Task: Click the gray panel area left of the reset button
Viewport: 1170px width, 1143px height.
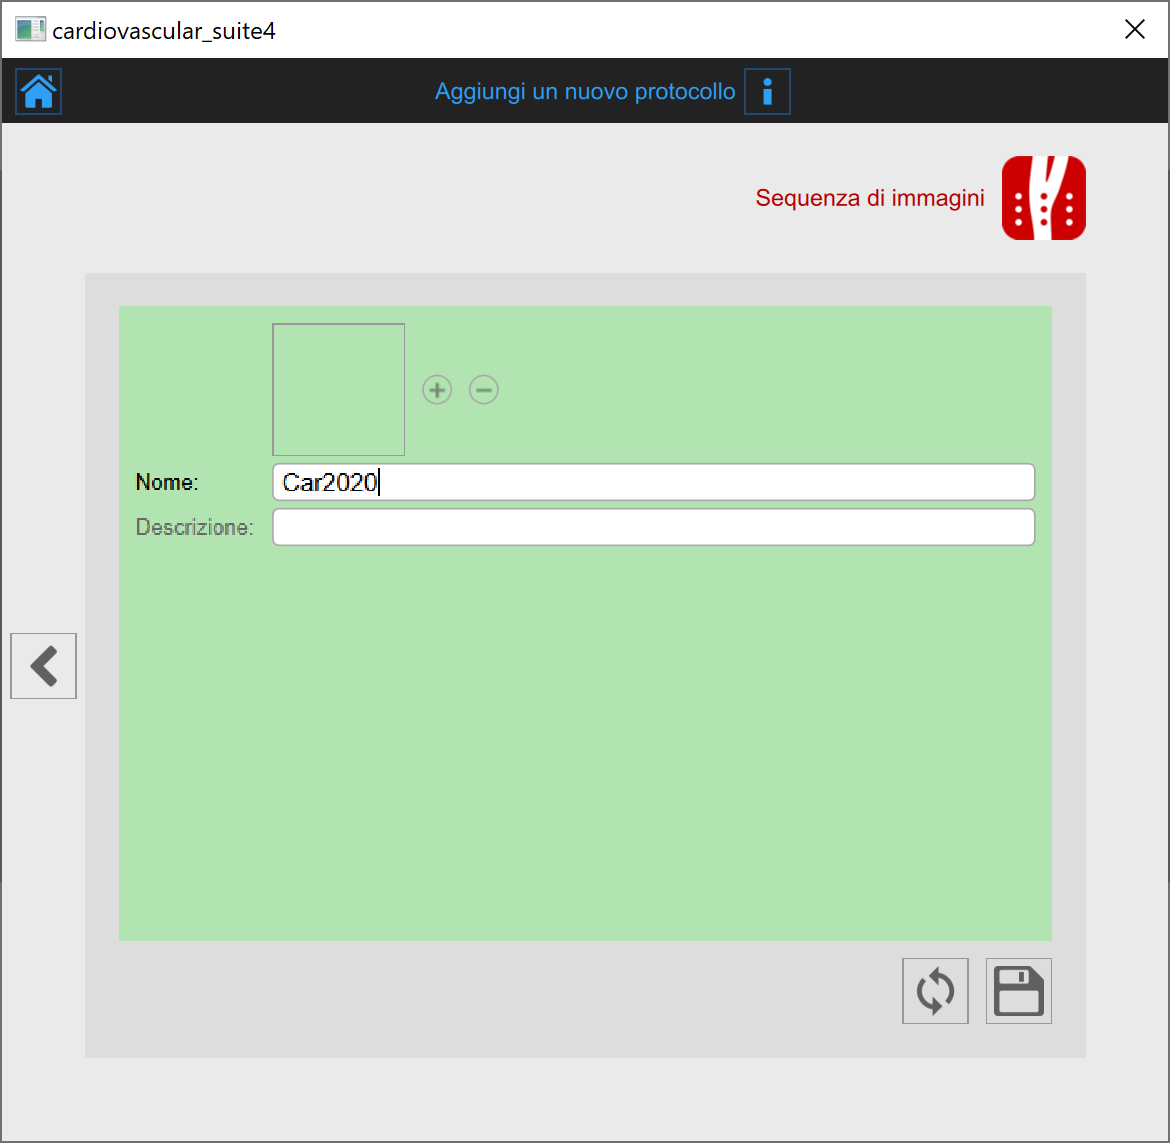Action: coord(500,995)
